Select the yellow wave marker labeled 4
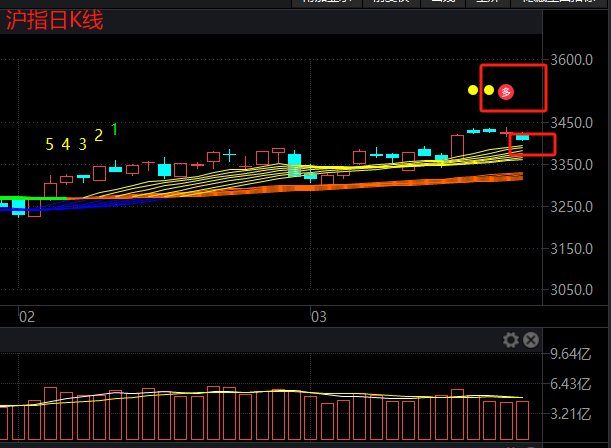 pyautogui.click(x=66, y=144)
